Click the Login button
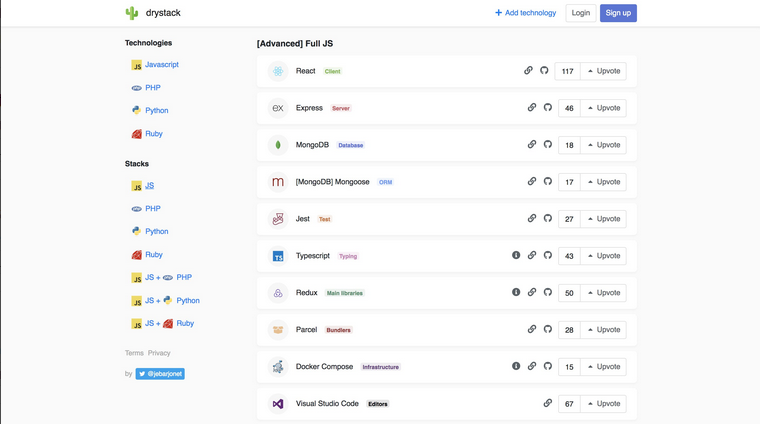760x424 pixels. click(x=581, y=13)
